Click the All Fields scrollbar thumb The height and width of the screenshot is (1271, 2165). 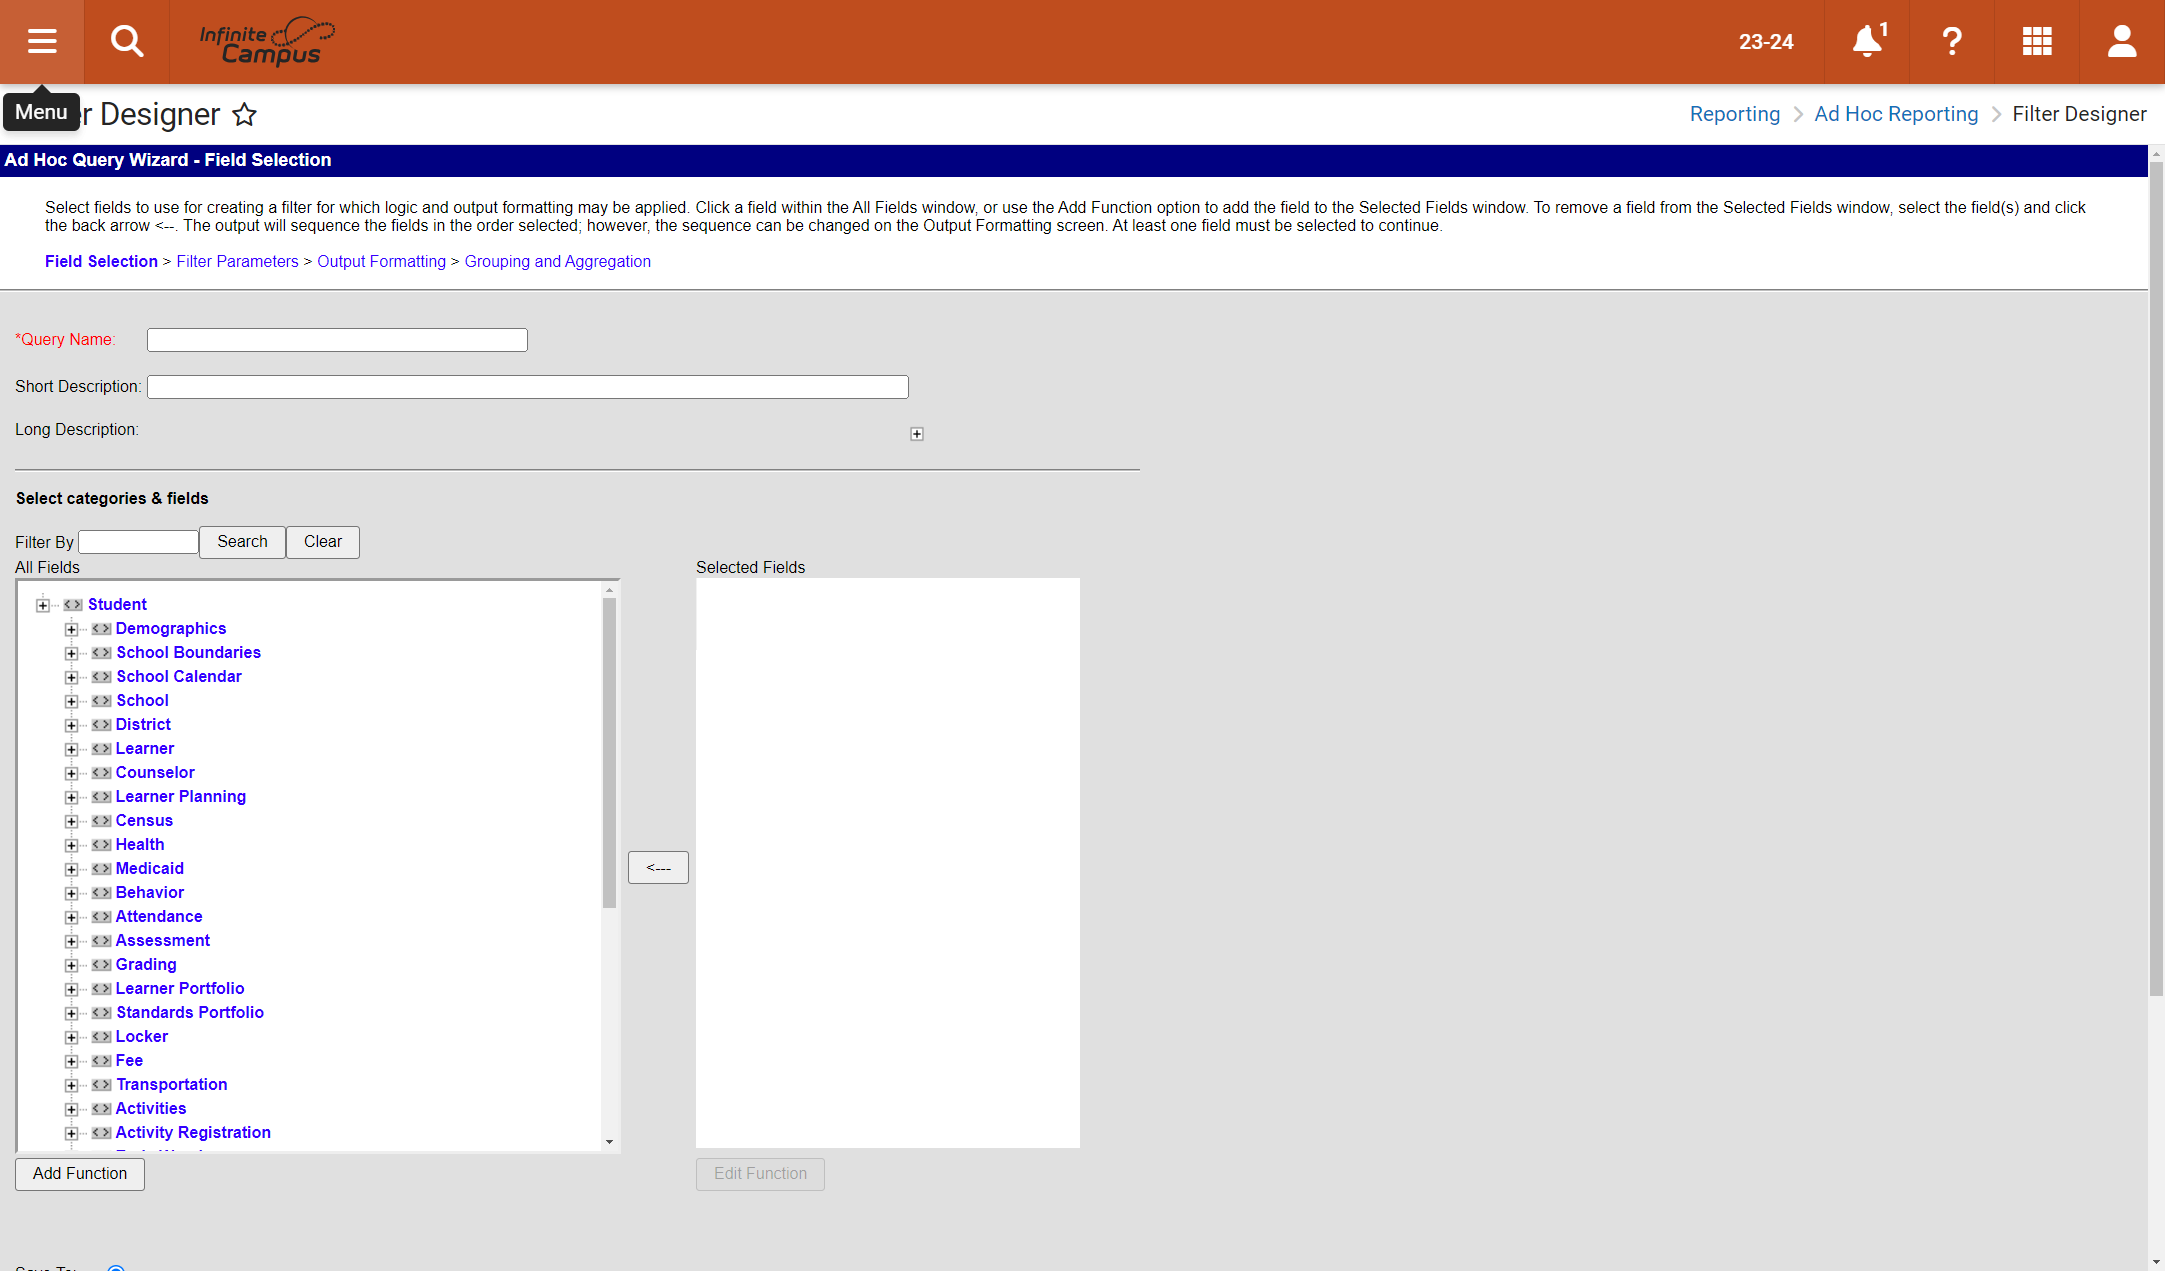pos(609,752)
